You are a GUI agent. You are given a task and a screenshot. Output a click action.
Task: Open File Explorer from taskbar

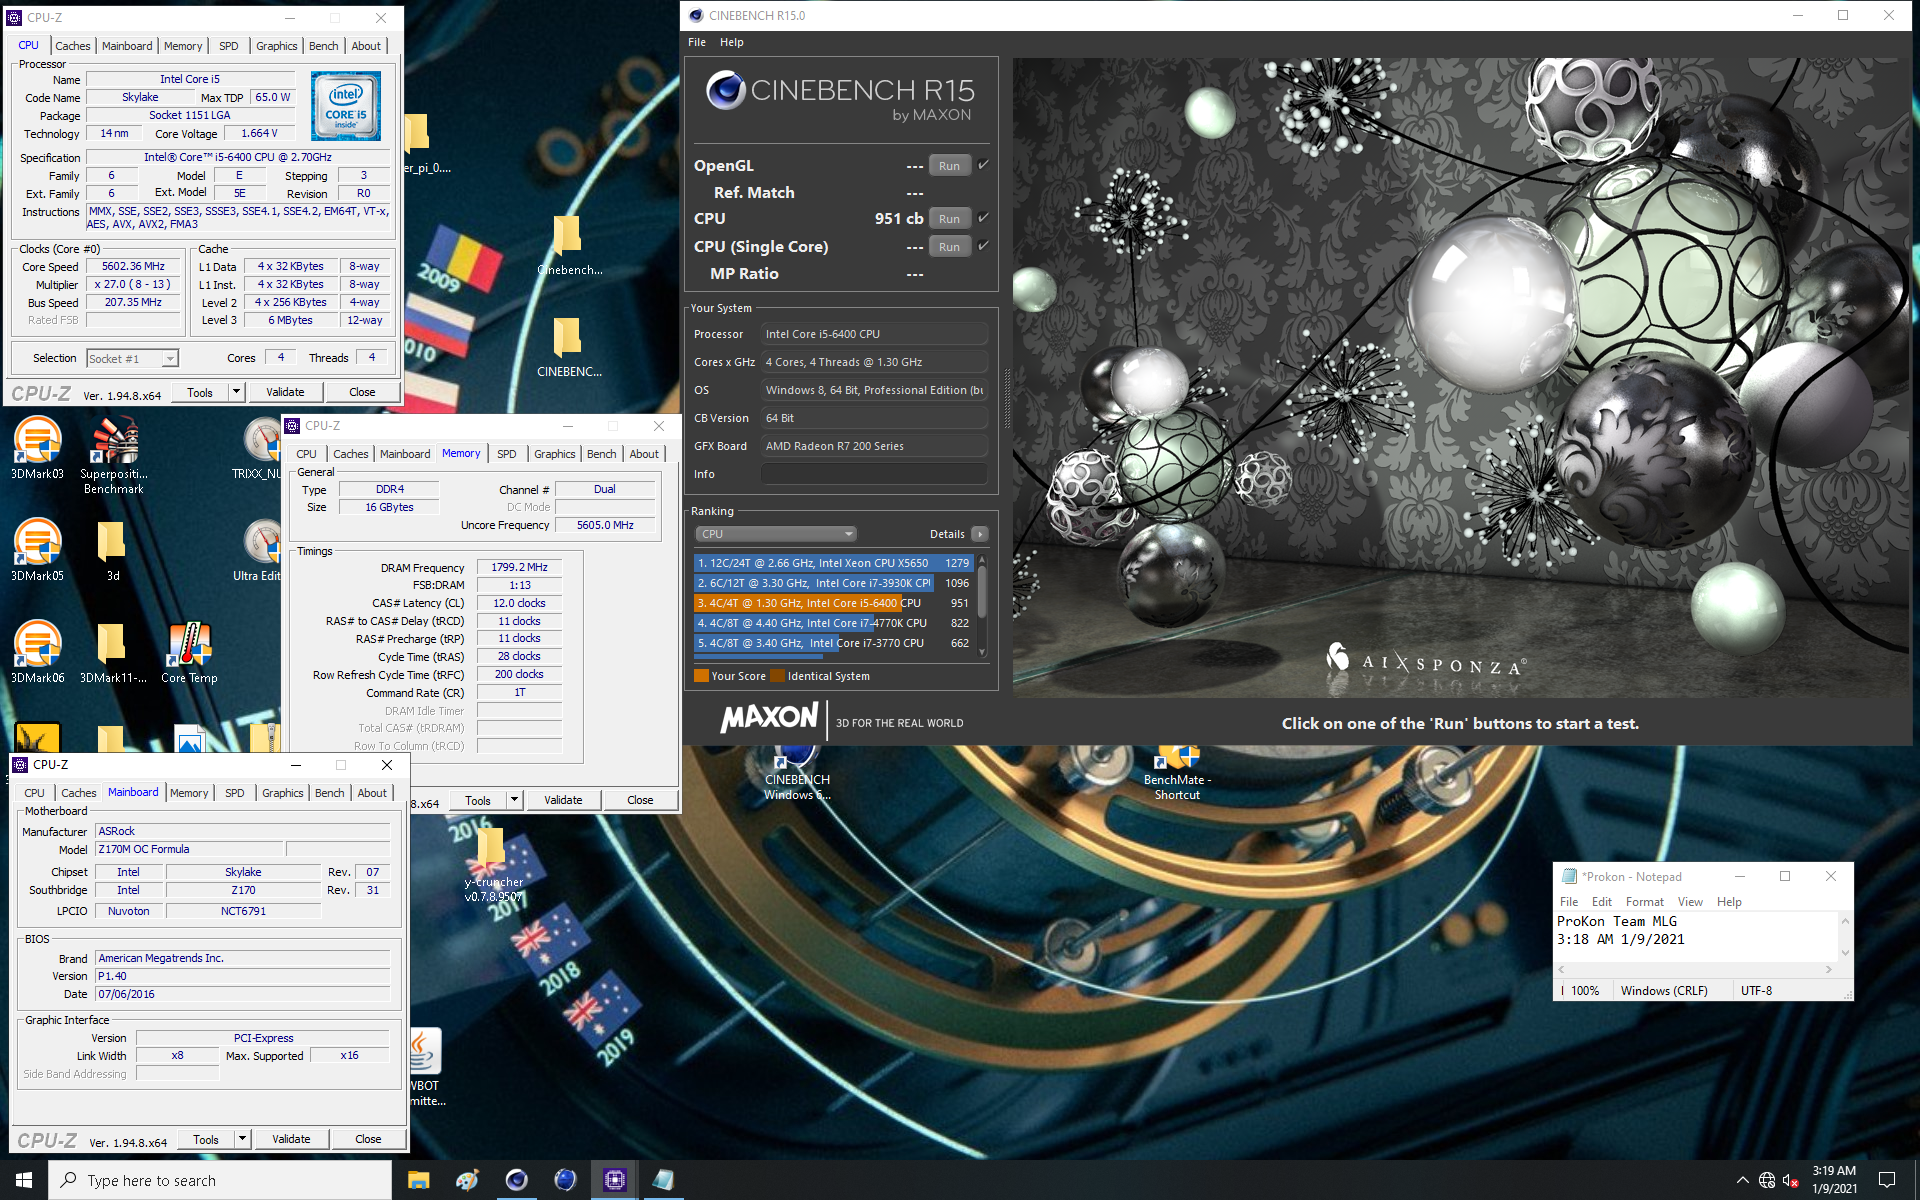click(418, 1180)
